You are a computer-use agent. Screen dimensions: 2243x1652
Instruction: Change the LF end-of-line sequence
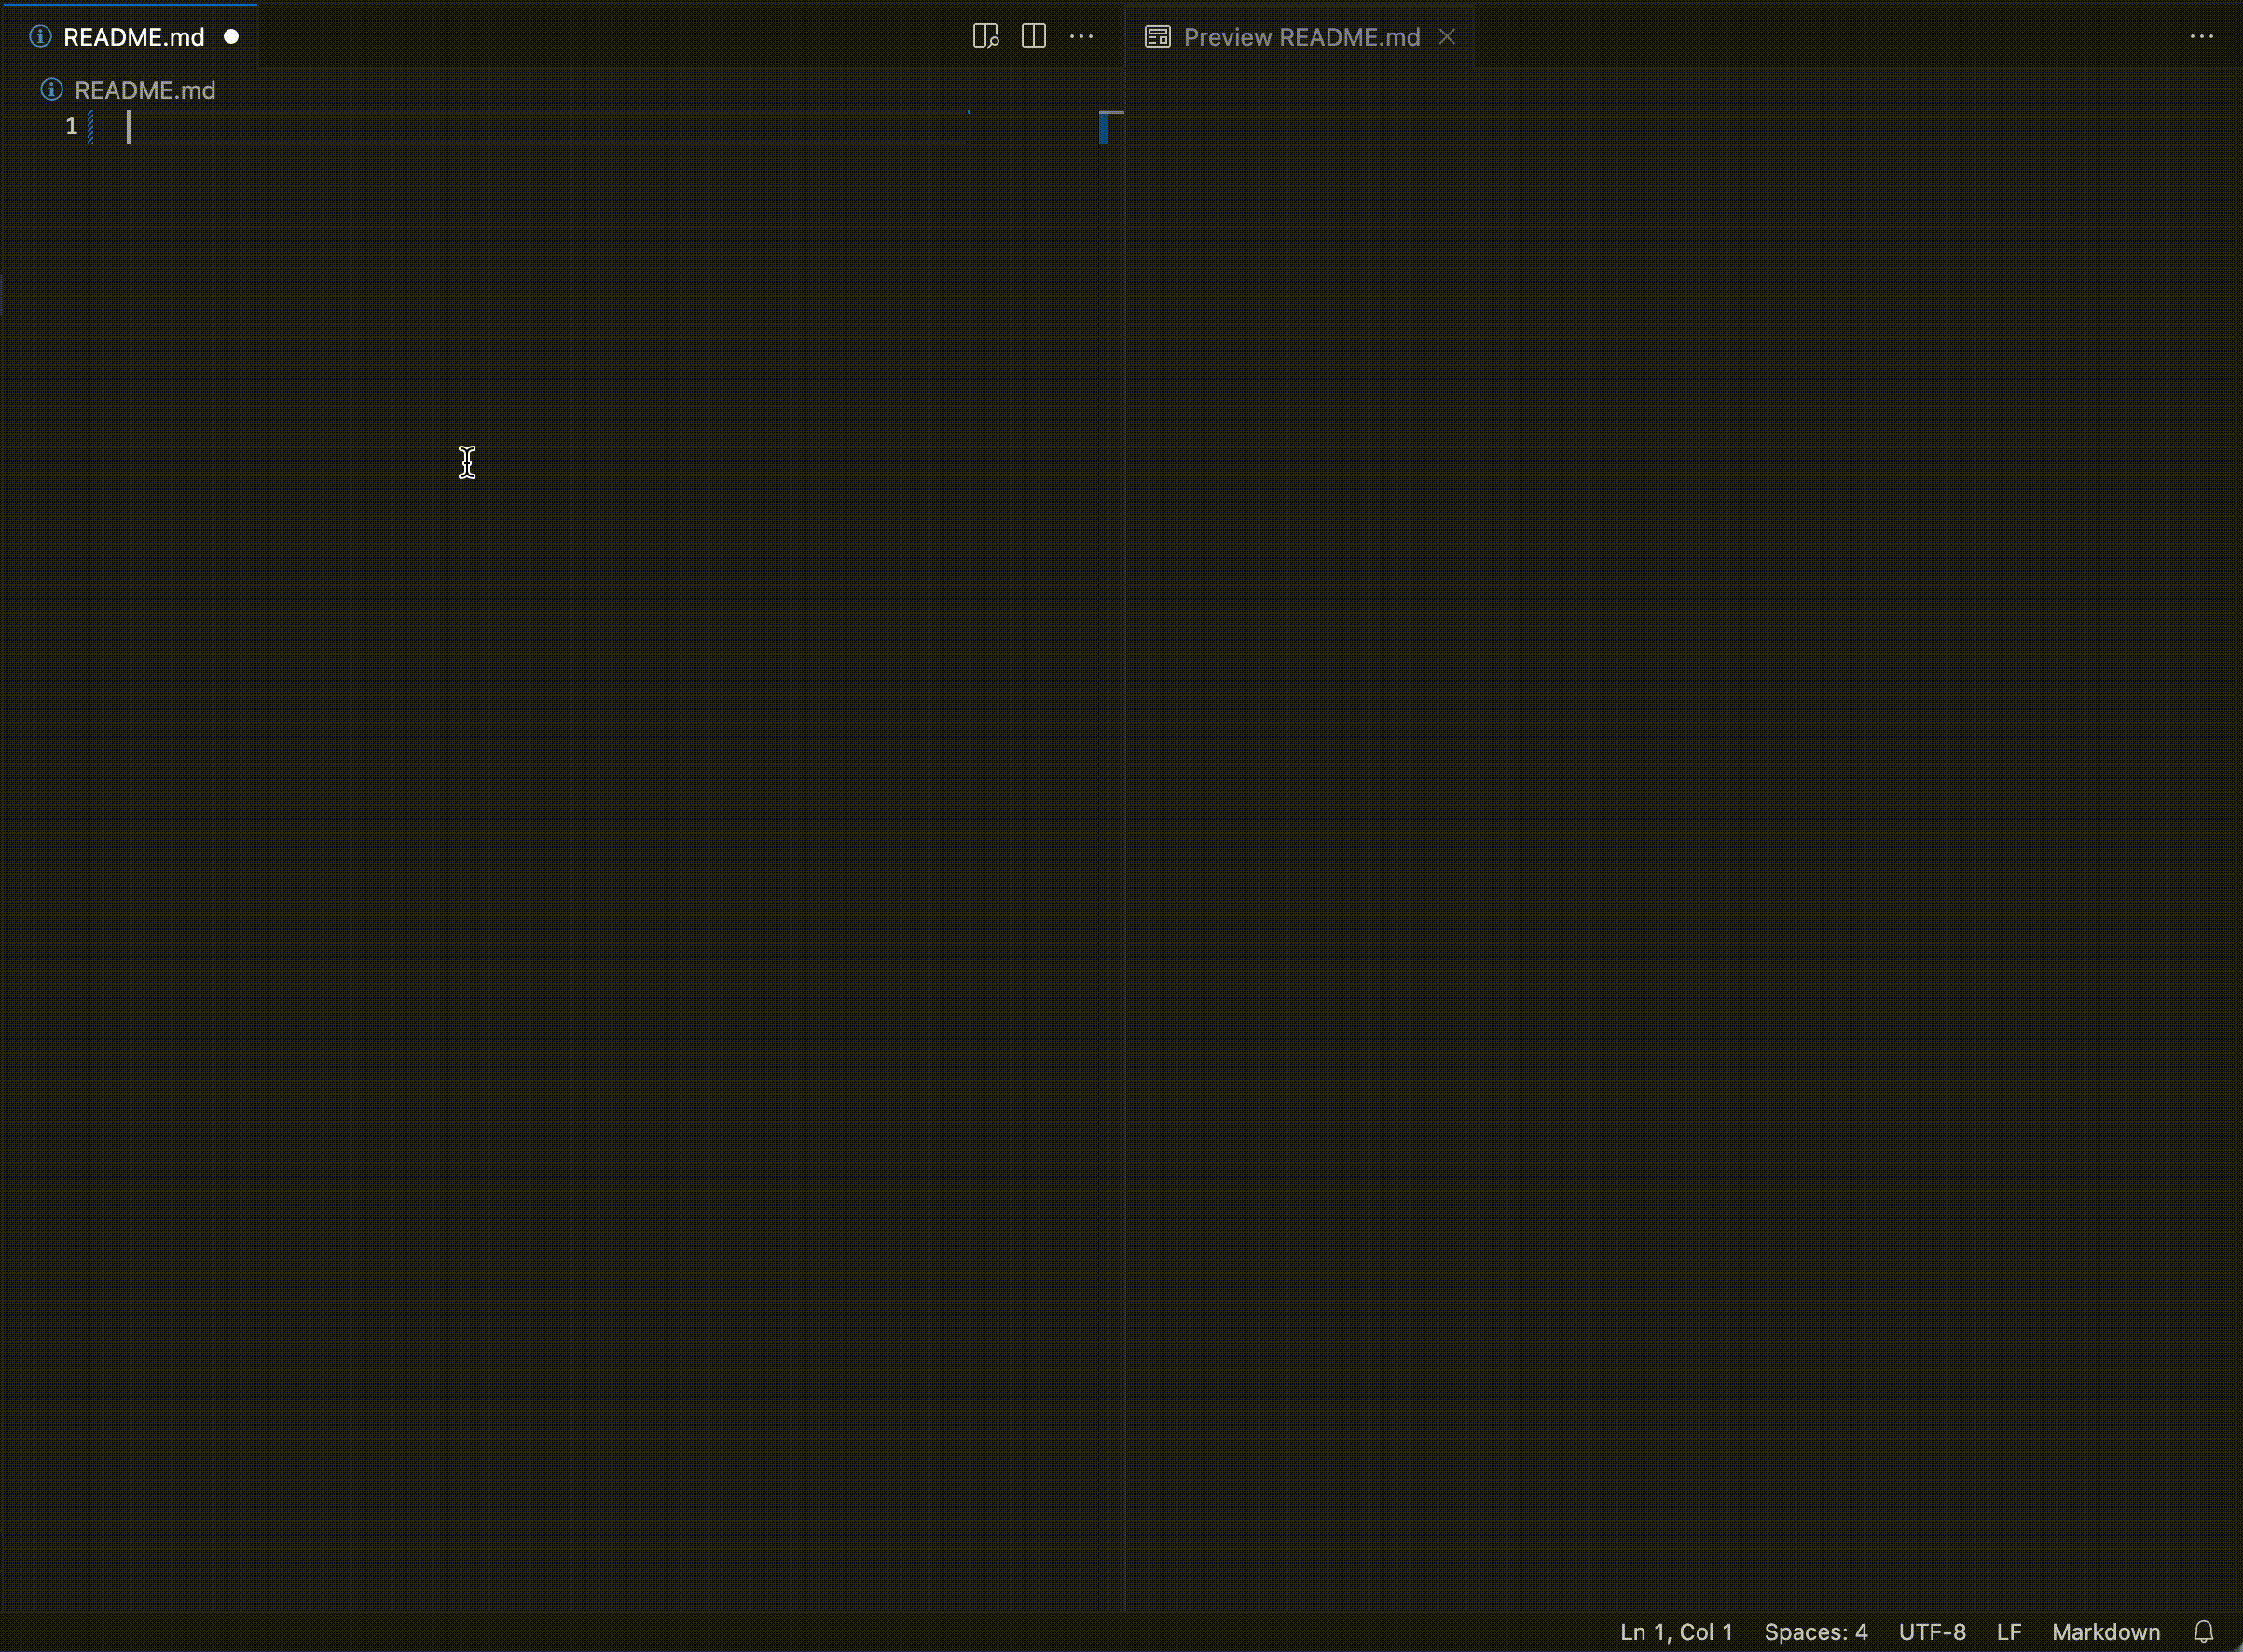coord(2008,1632)
